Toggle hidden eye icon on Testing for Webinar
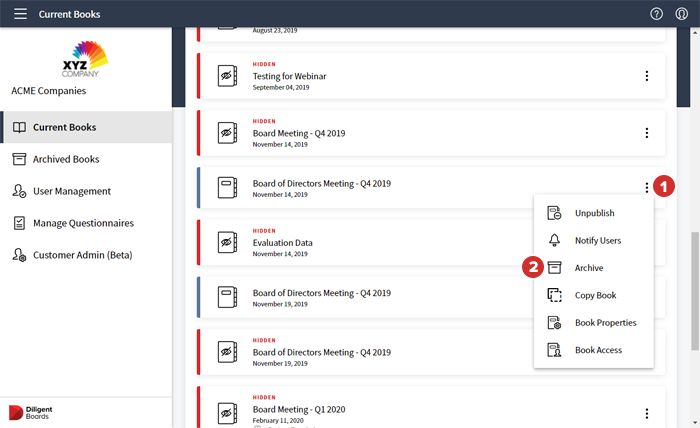Screen dimensions: 700x428 click(x=227, y=76)
